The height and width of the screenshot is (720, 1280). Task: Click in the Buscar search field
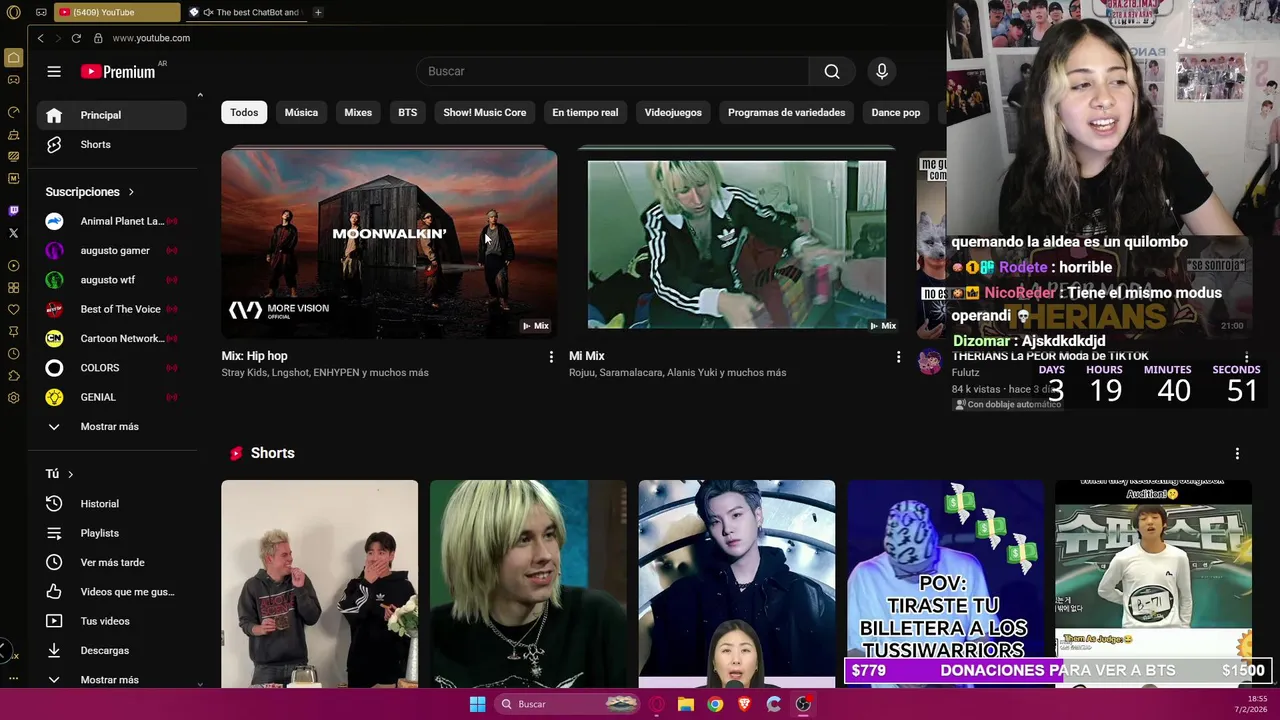coord(612,71)
